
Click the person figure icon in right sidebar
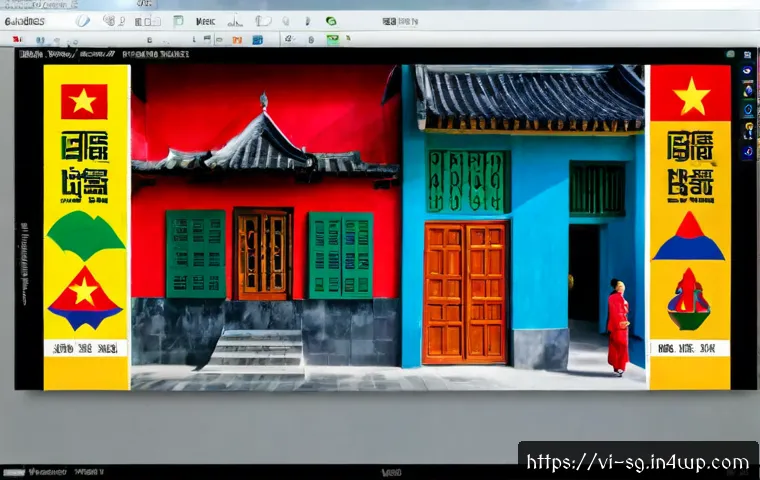click(x=749, y=131)
